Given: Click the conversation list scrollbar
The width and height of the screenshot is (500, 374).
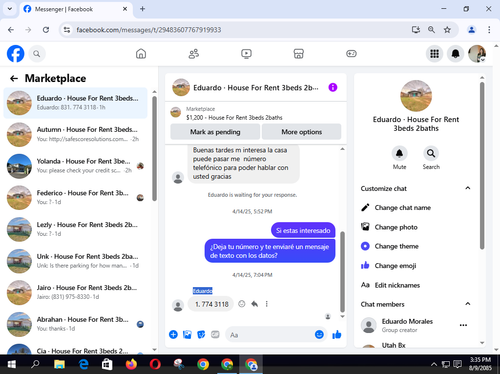Looking at the screenshot, I should click(x=154, y=148).
